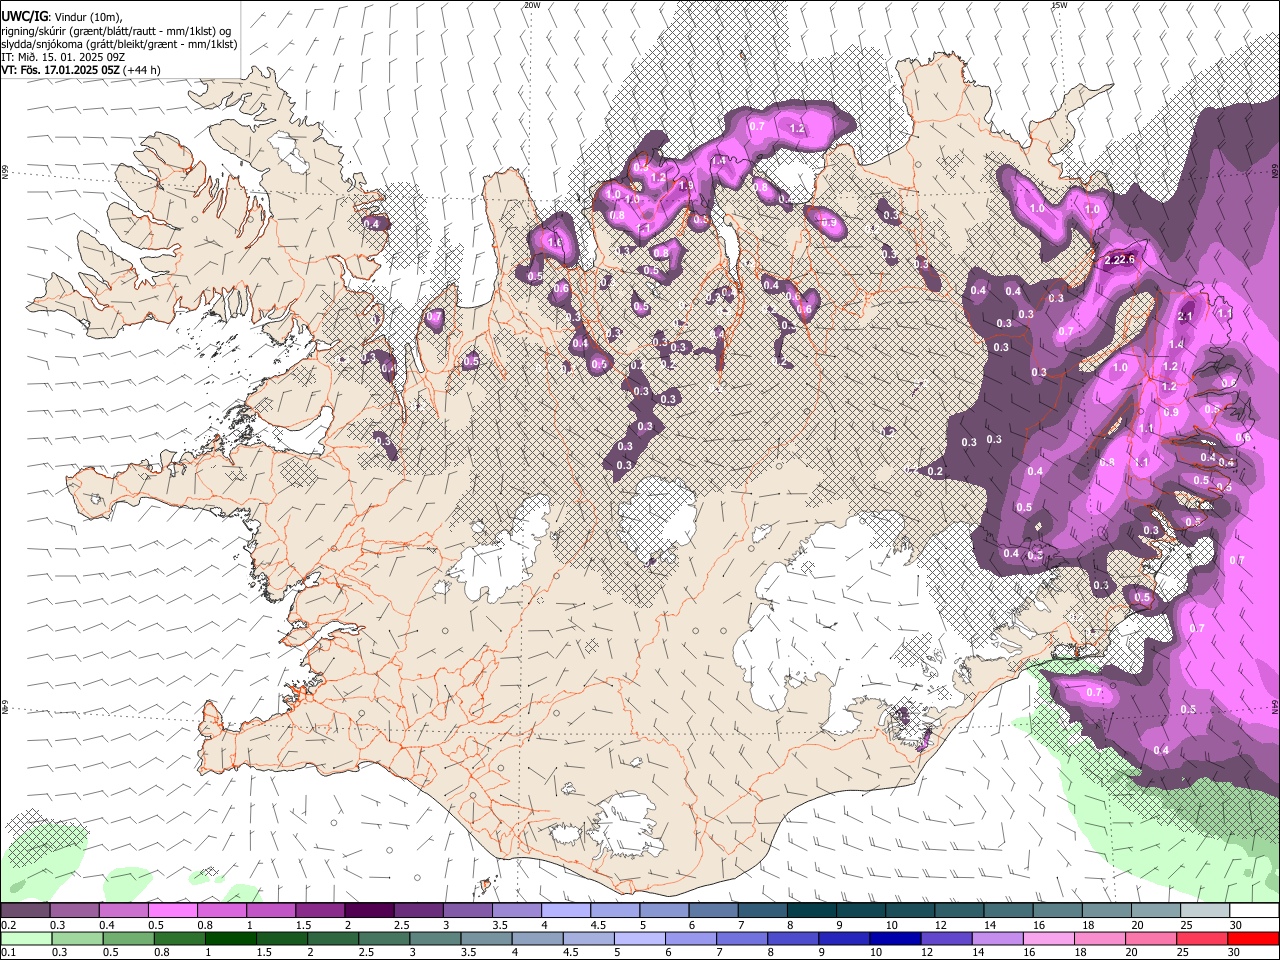Pick the darkest green bottom swatch starting at 1
This screenshot has width=1280, height=960.
[231, 939]
